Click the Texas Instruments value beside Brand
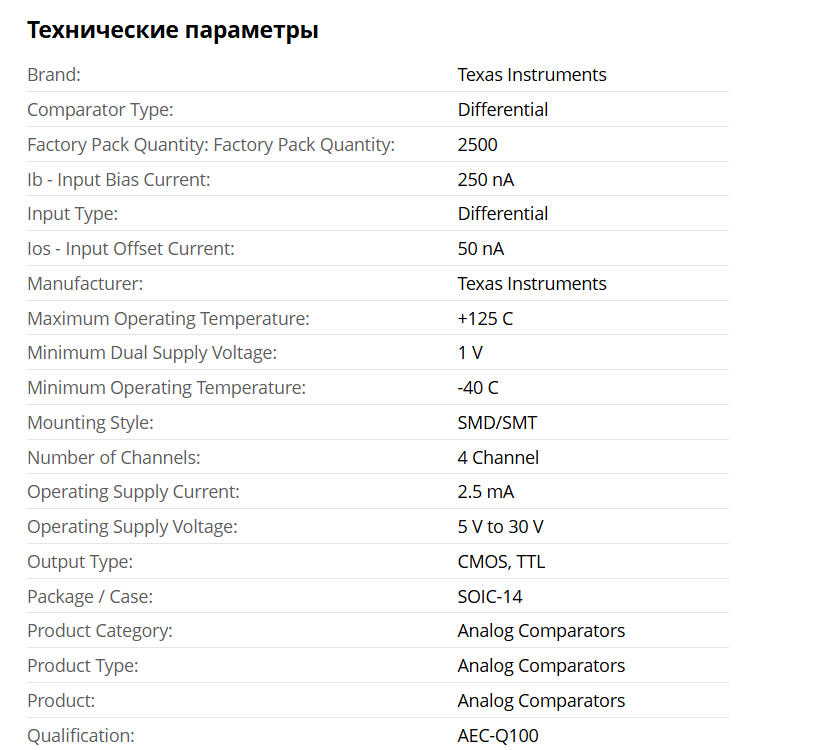 pyautogui.click(x=532, y=75)
